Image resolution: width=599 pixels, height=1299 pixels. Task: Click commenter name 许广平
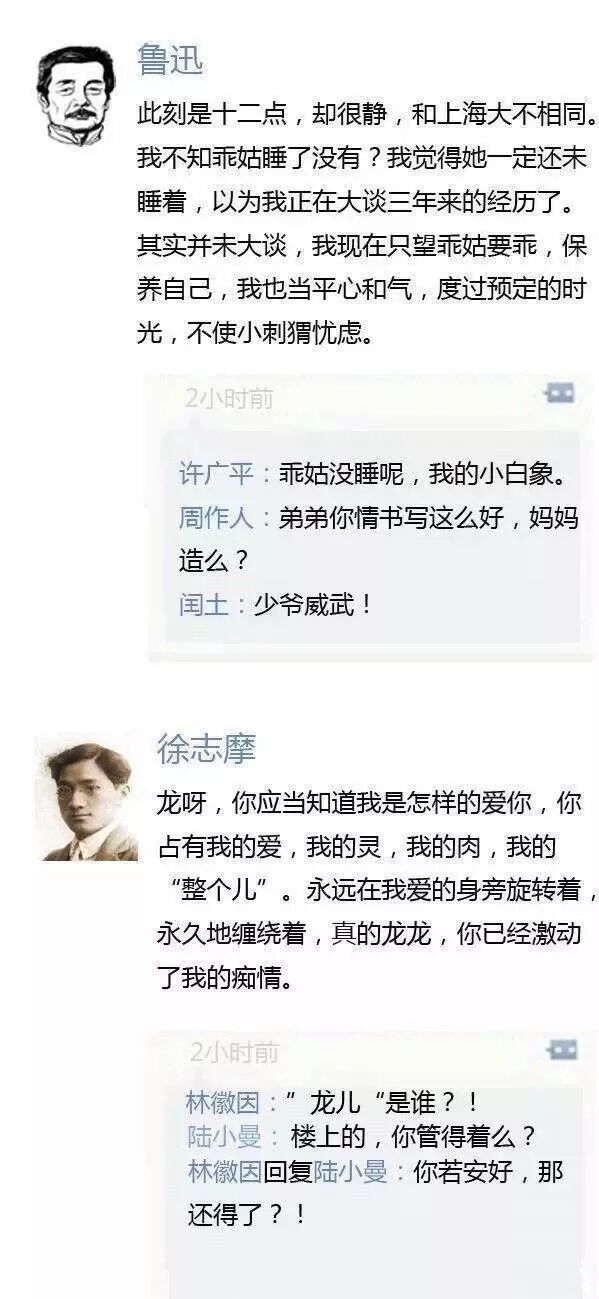click(215, 473)
